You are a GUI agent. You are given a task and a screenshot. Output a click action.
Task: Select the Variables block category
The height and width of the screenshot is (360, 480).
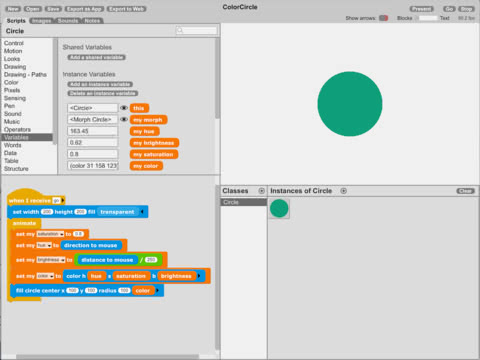pos(27,137)
